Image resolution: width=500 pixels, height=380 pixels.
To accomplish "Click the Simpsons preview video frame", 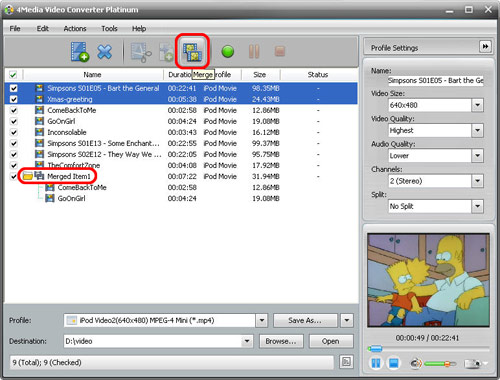I will click(428, 280).
